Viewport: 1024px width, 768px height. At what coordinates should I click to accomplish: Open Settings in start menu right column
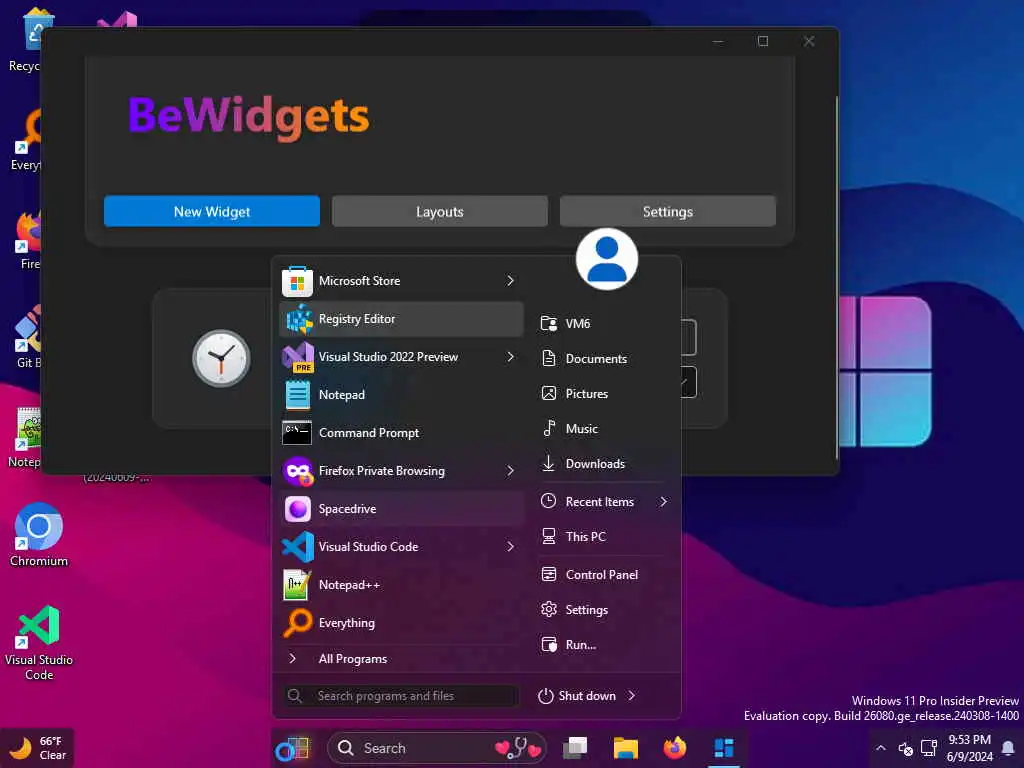point(603,610)
